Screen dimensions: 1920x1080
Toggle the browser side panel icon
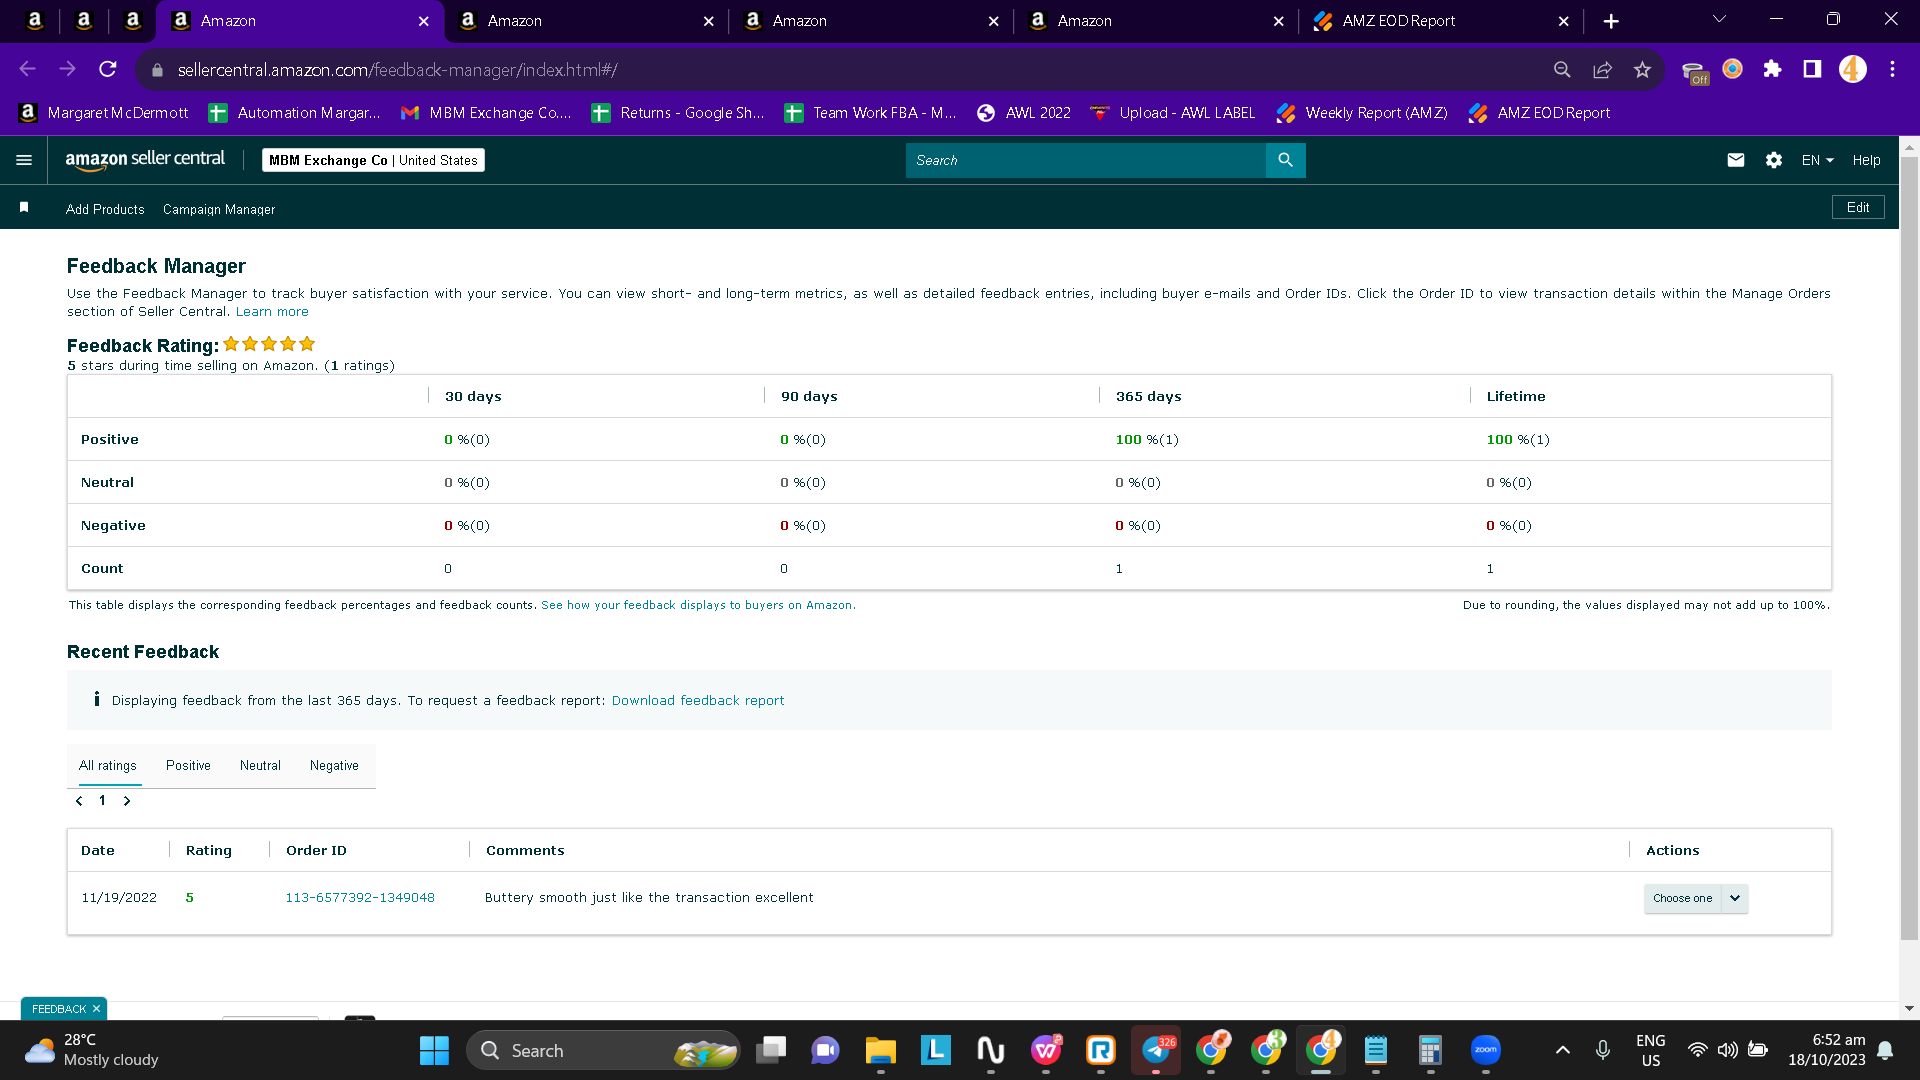tap(1812, 69)
